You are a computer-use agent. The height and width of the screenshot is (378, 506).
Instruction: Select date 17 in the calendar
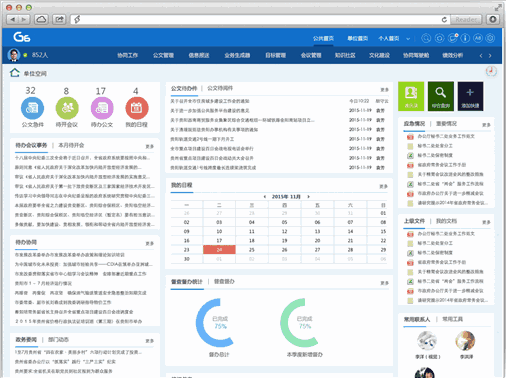(219, 240)
